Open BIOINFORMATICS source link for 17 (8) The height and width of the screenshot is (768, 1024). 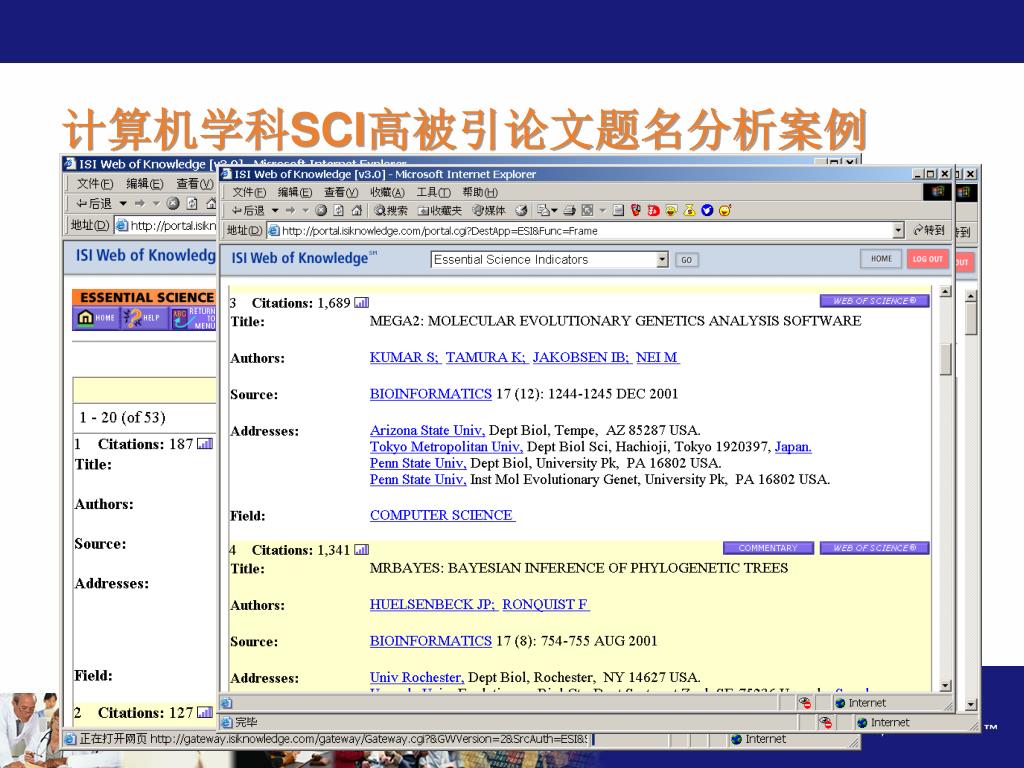click(x=430, y=641)
